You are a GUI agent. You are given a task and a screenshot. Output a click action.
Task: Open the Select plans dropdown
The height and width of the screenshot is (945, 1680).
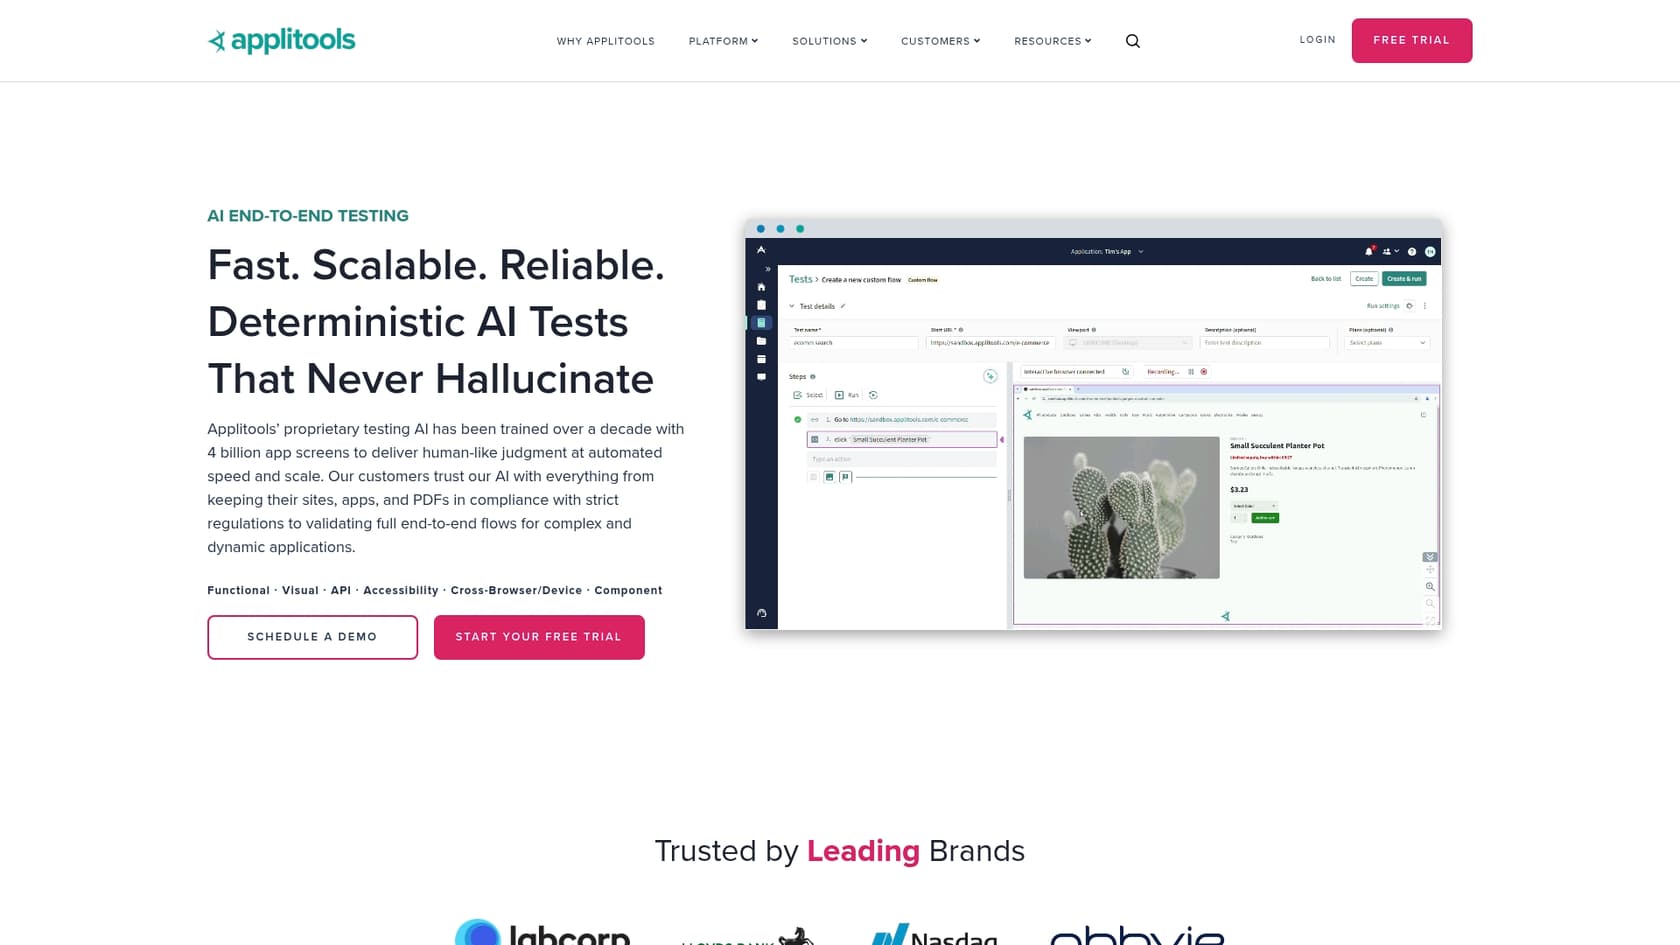pyautogui.click(x=1387, y=343)
